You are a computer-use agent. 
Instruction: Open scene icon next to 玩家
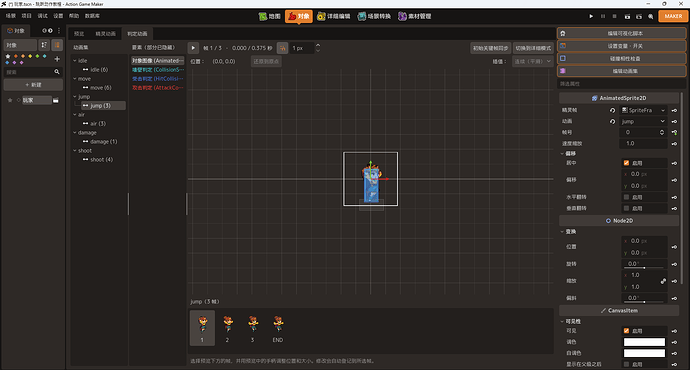pos(56,100)
